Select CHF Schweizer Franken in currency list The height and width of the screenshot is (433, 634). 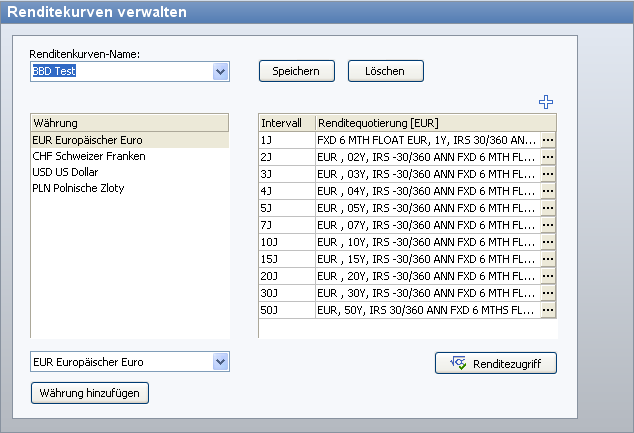pyautogui.click(x=89, y=156)
